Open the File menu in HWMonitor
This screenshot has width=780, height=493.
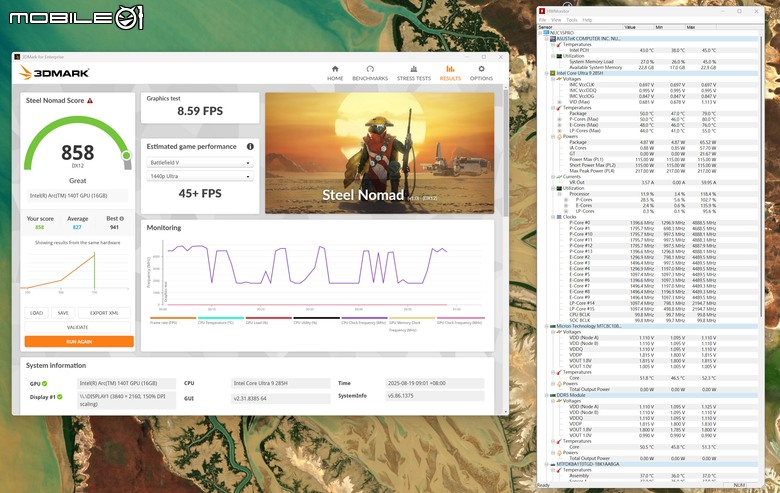point(543,20)
